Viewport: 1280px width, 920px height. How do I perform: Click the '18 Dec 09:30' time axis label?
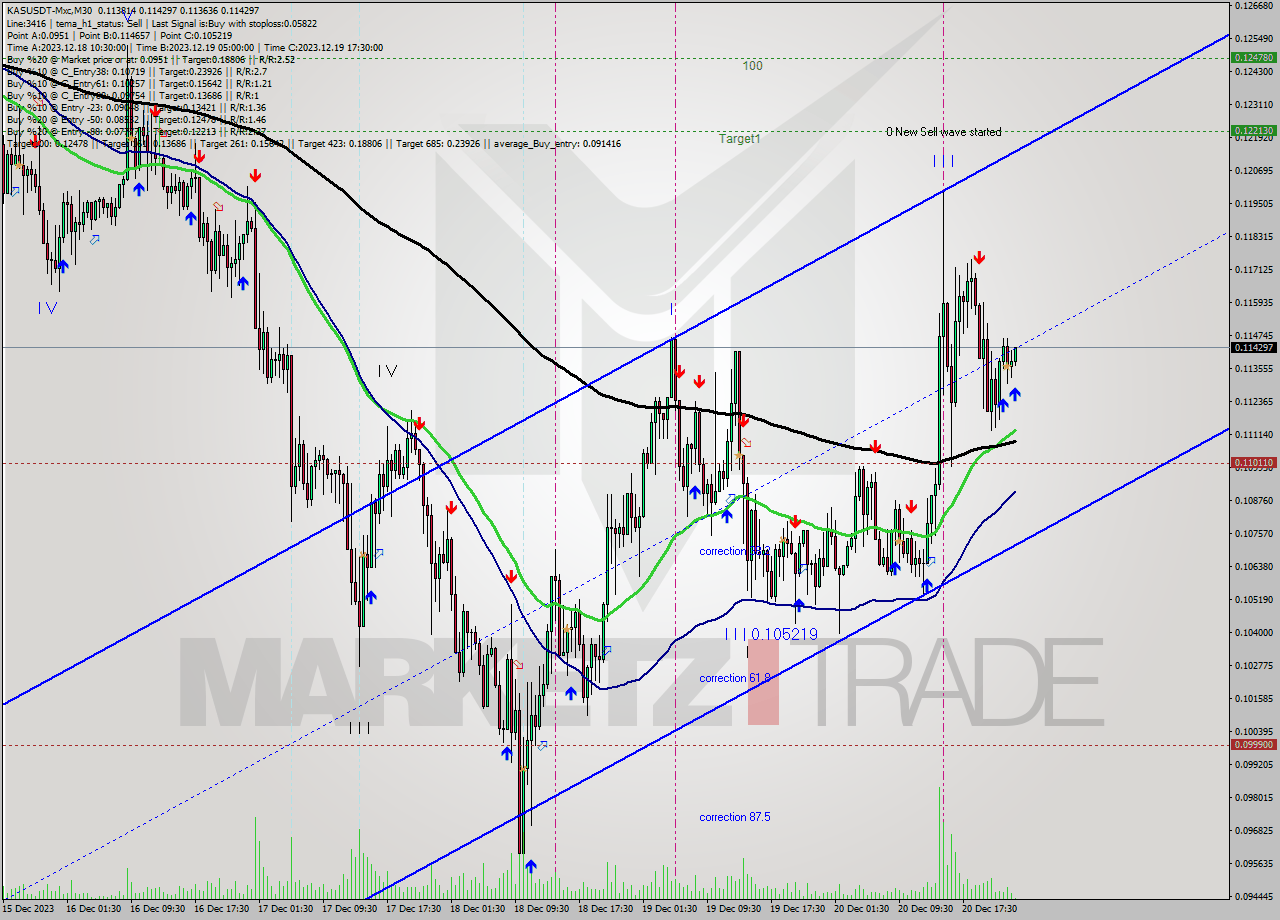[x=544, y=909]
